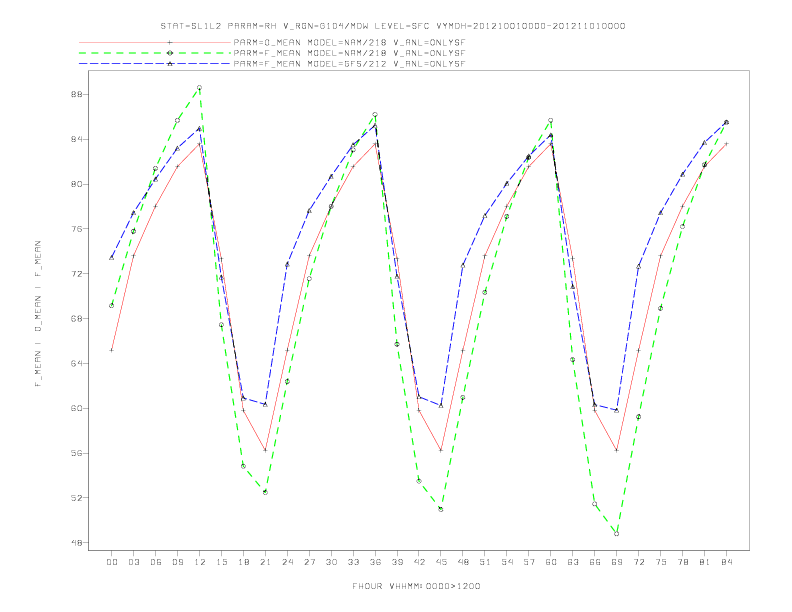
Task: Click y-axis tick label 88
Action: 77,94
